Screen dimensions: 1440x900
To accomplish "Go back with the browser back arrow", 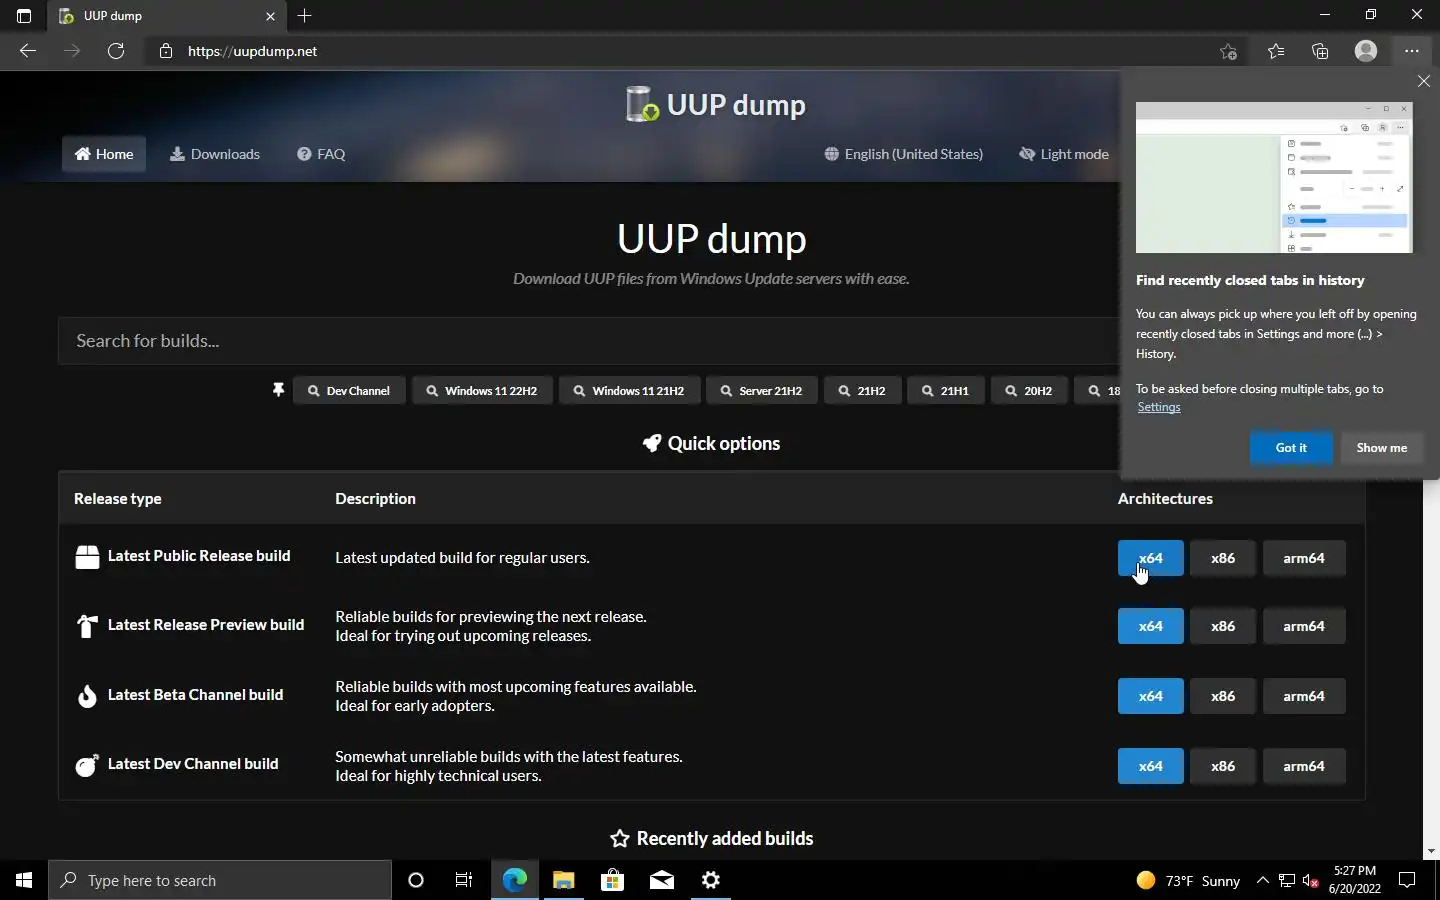I will click(x=28, y=51).
